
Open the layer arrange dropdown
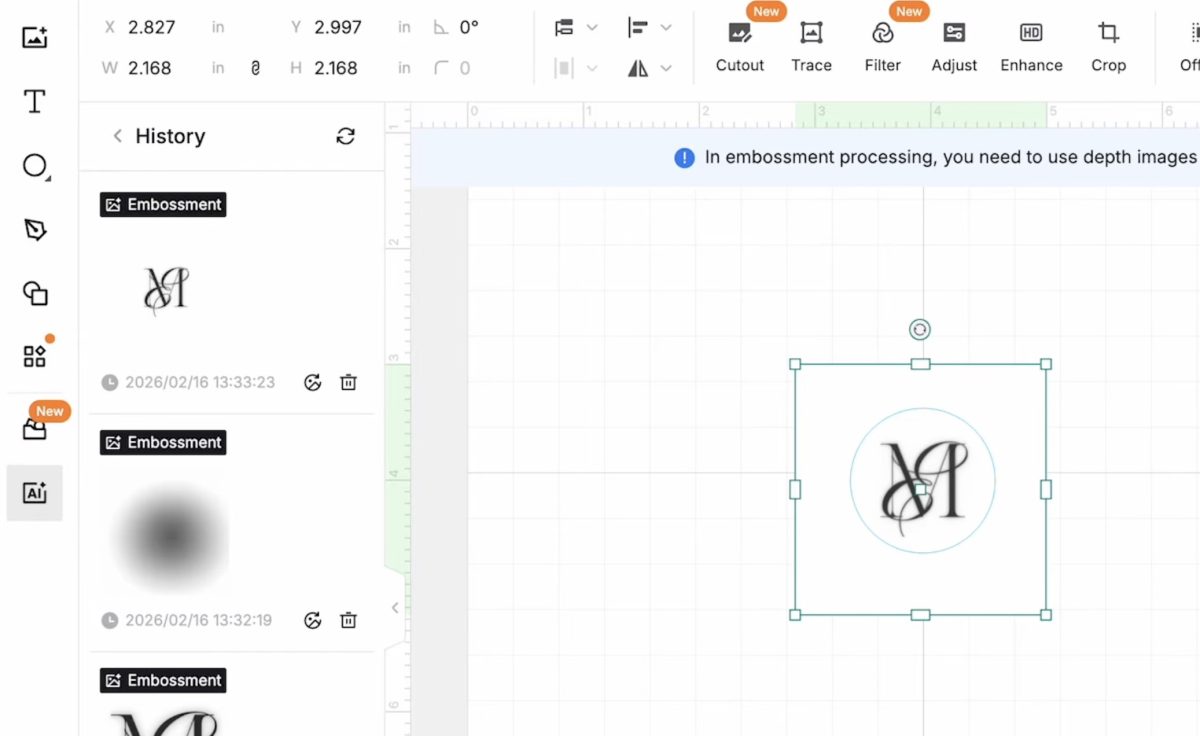[x=576, y=28]
